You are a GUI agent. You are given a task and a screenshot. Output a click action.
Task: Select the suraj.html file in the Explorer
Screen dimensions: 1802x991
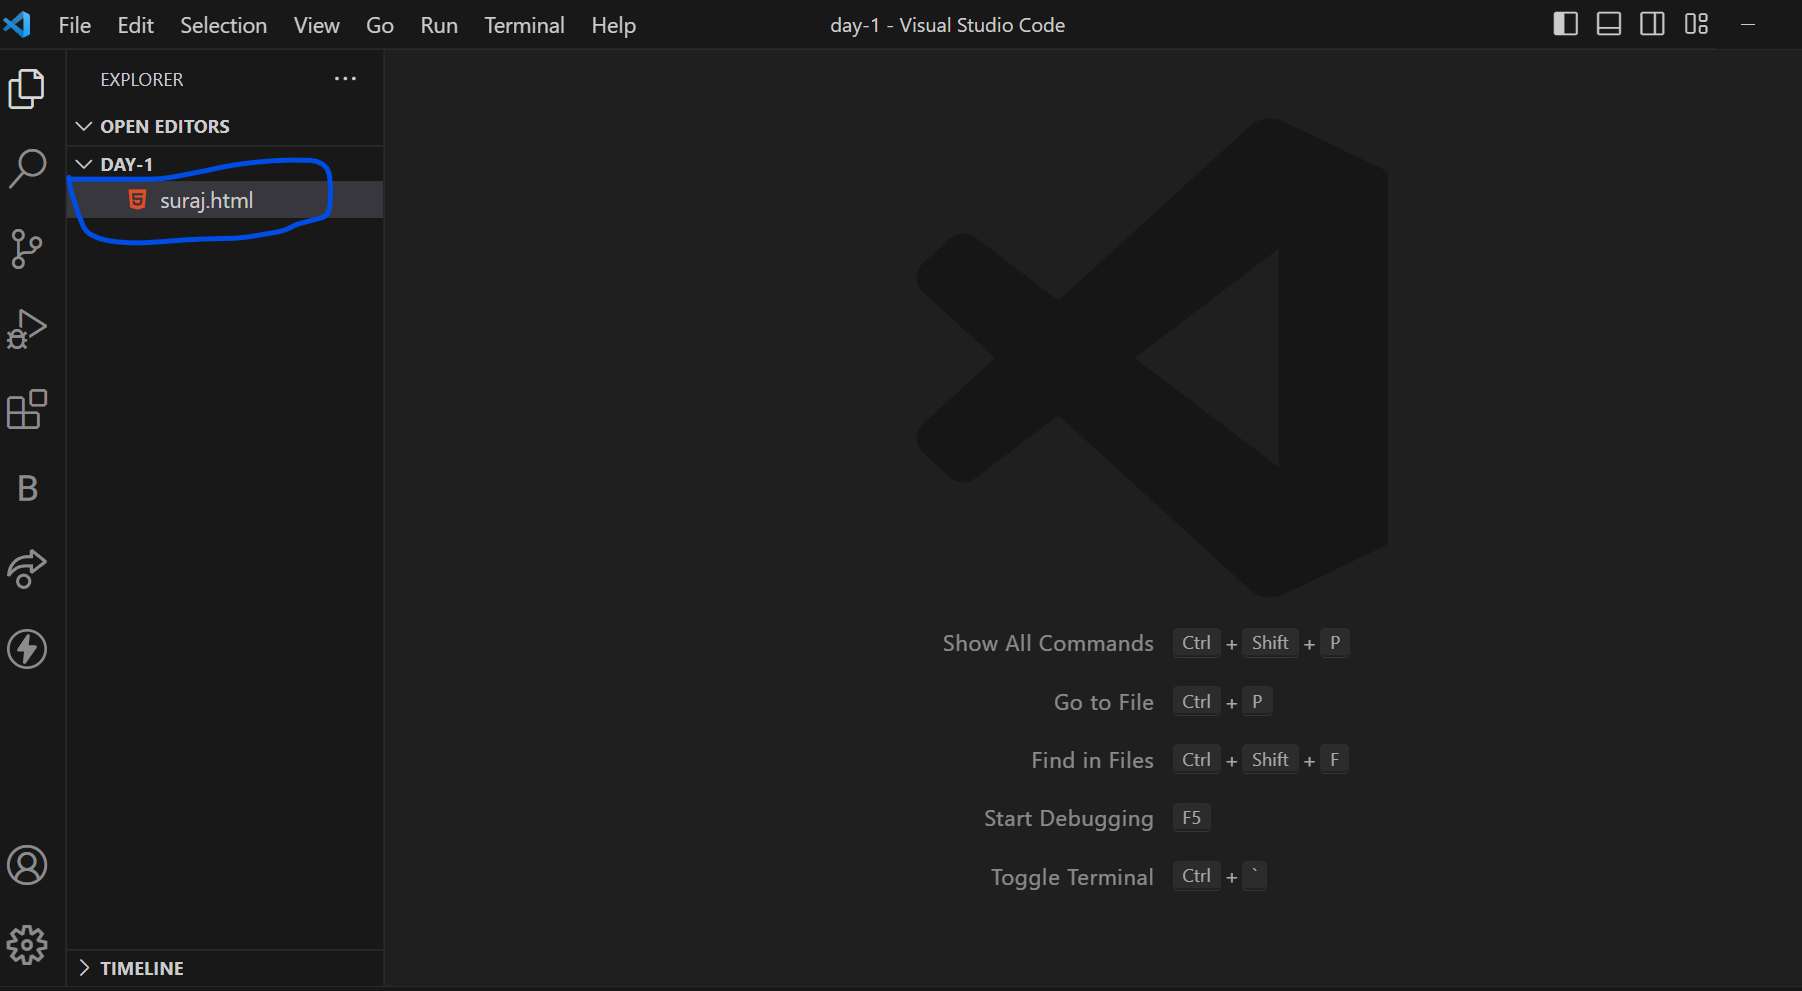click(x=207, y=199)
